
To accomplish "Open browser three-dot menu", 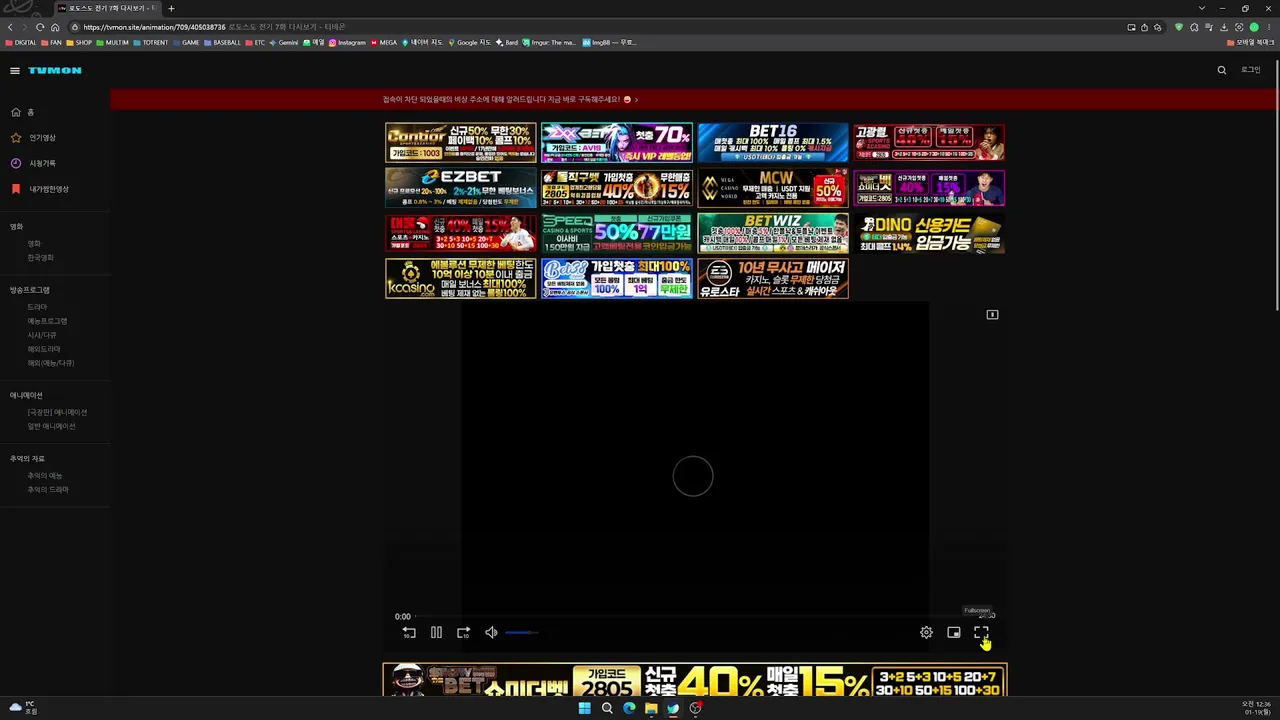I will tap(1269, 27).
